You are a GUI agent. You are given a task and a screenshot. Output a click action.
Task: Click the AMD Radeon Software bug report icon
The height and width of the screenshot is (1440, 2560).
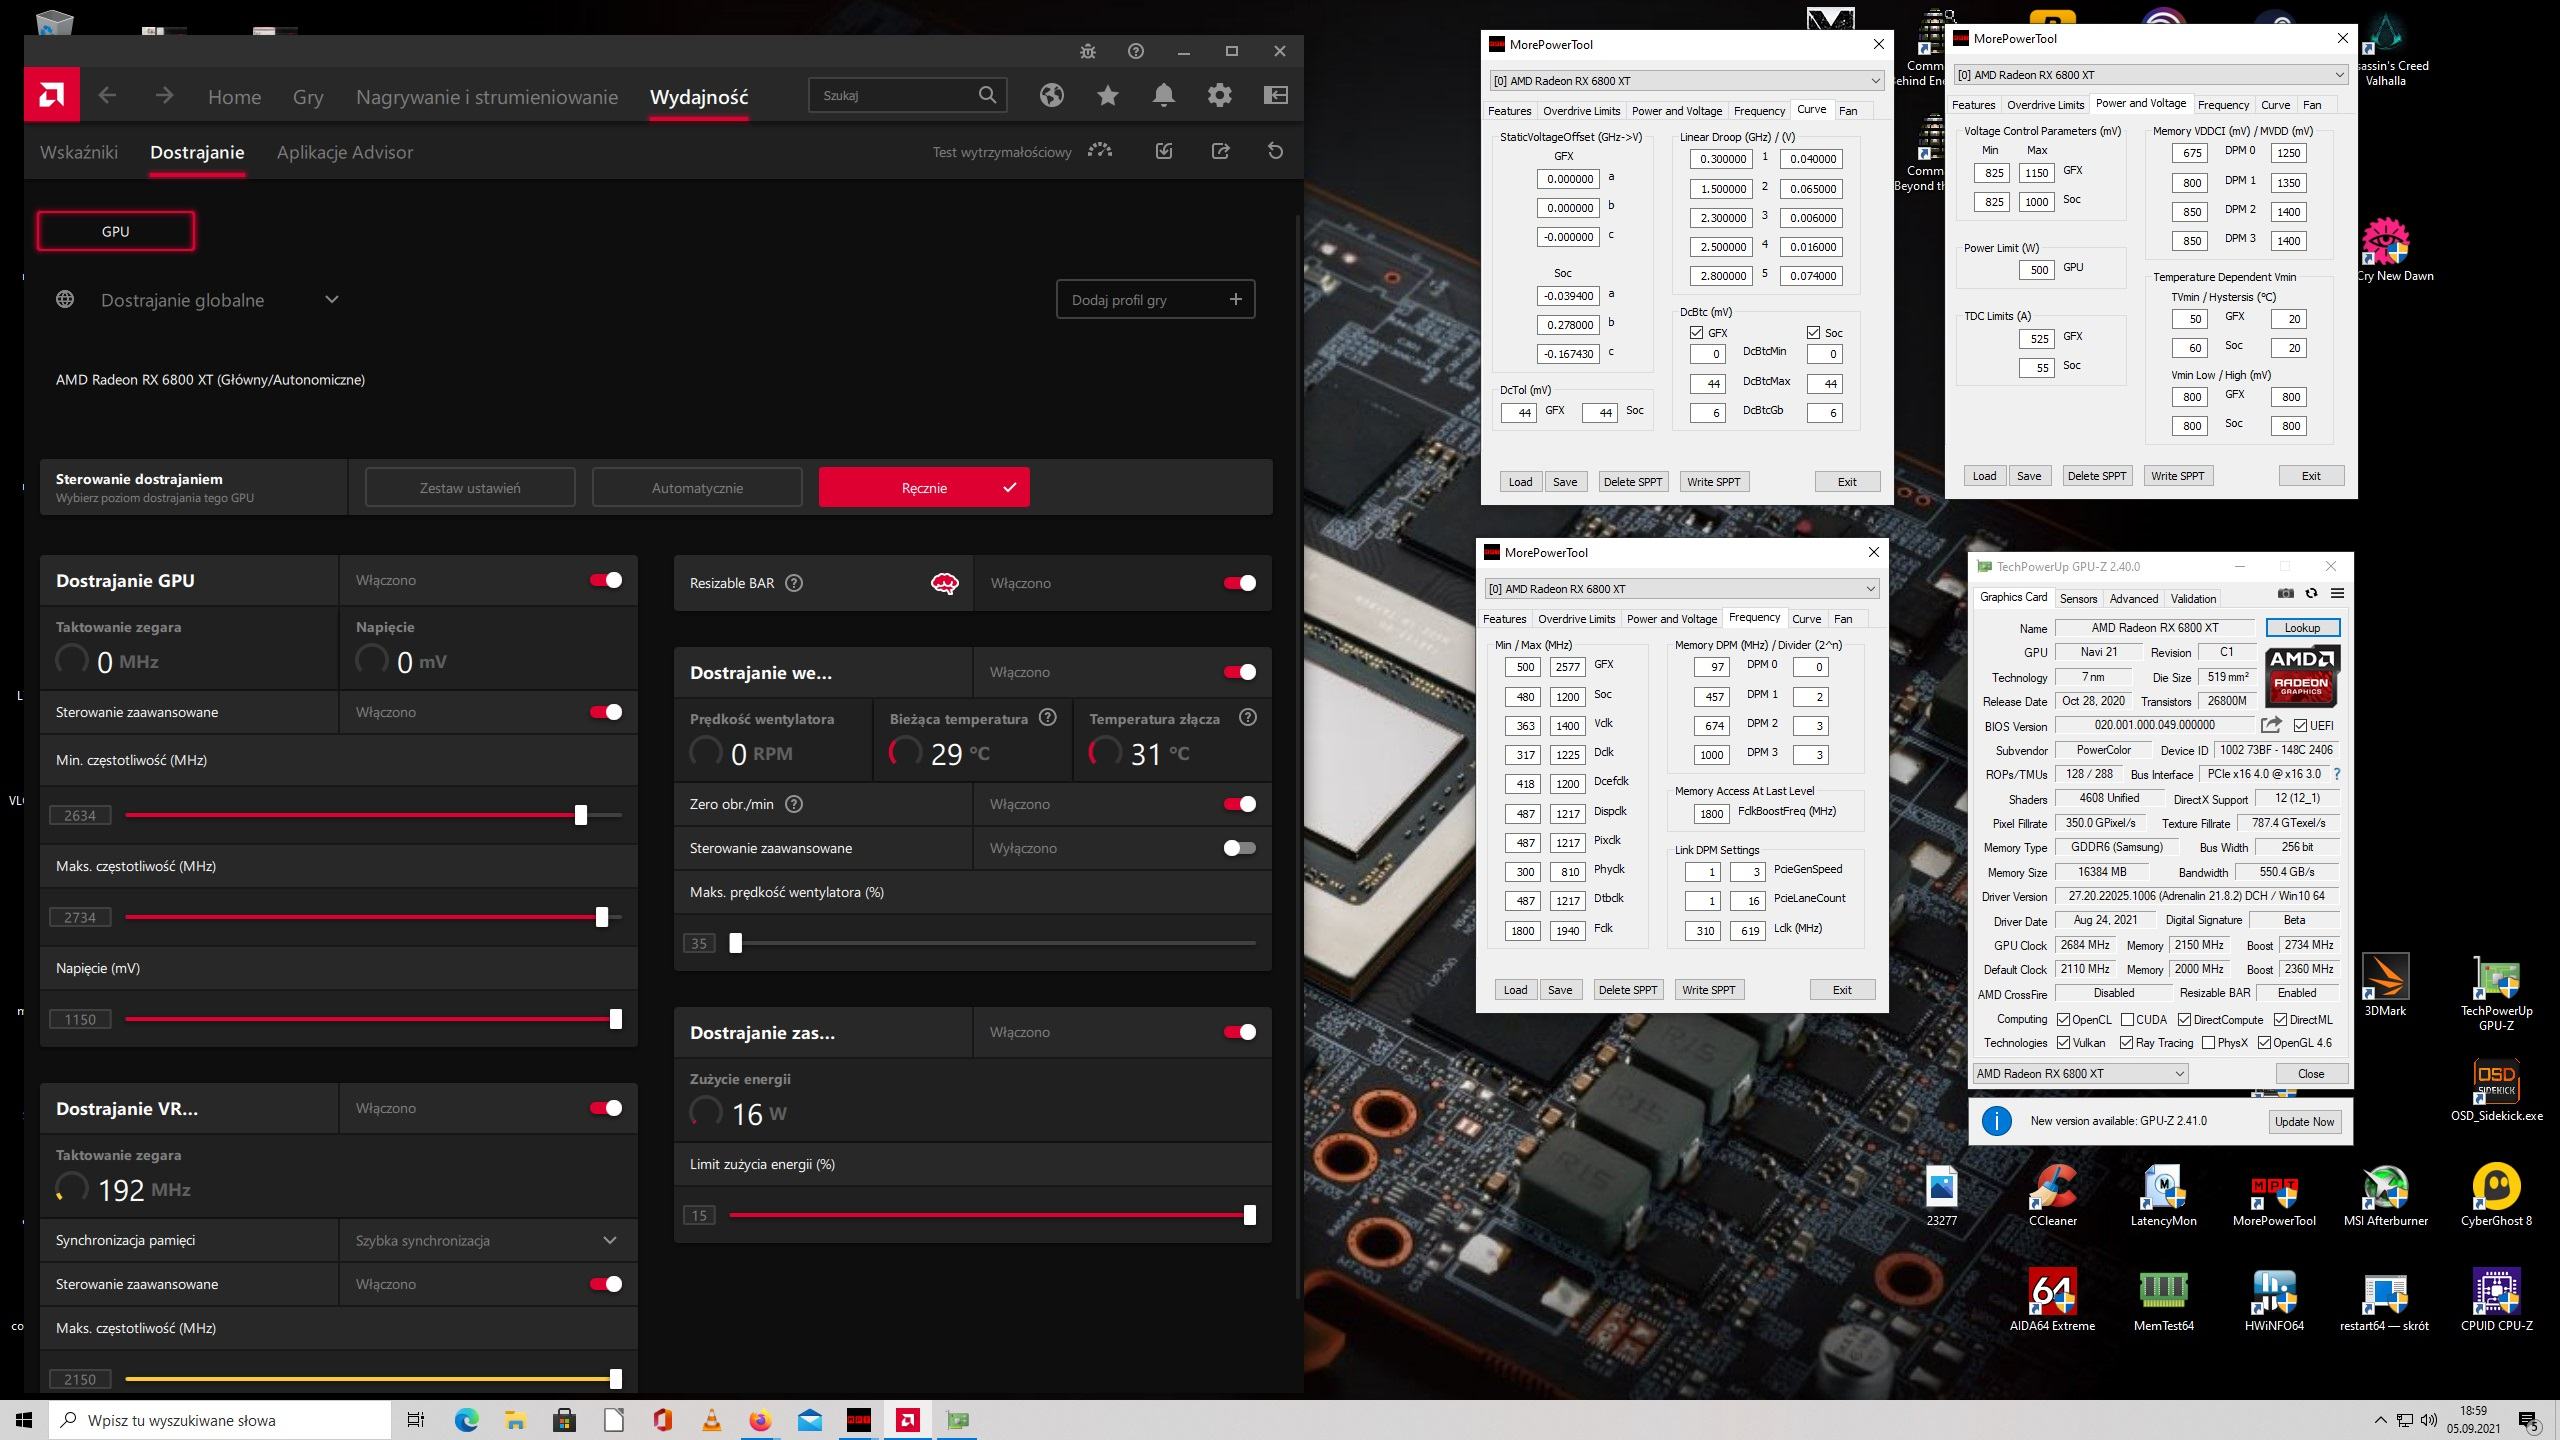(1088, 51)
